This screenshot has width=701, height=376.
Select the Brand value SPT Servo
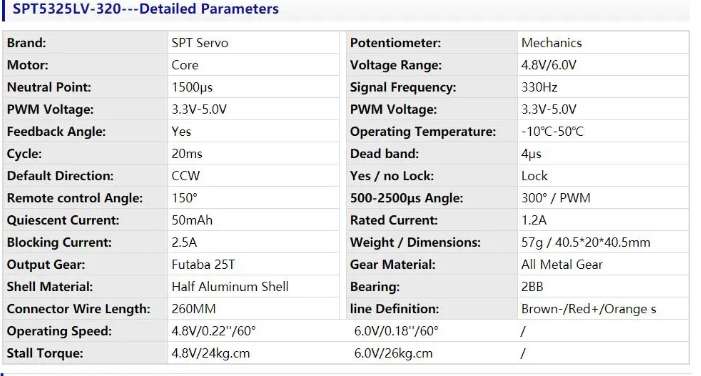(200, 43)
